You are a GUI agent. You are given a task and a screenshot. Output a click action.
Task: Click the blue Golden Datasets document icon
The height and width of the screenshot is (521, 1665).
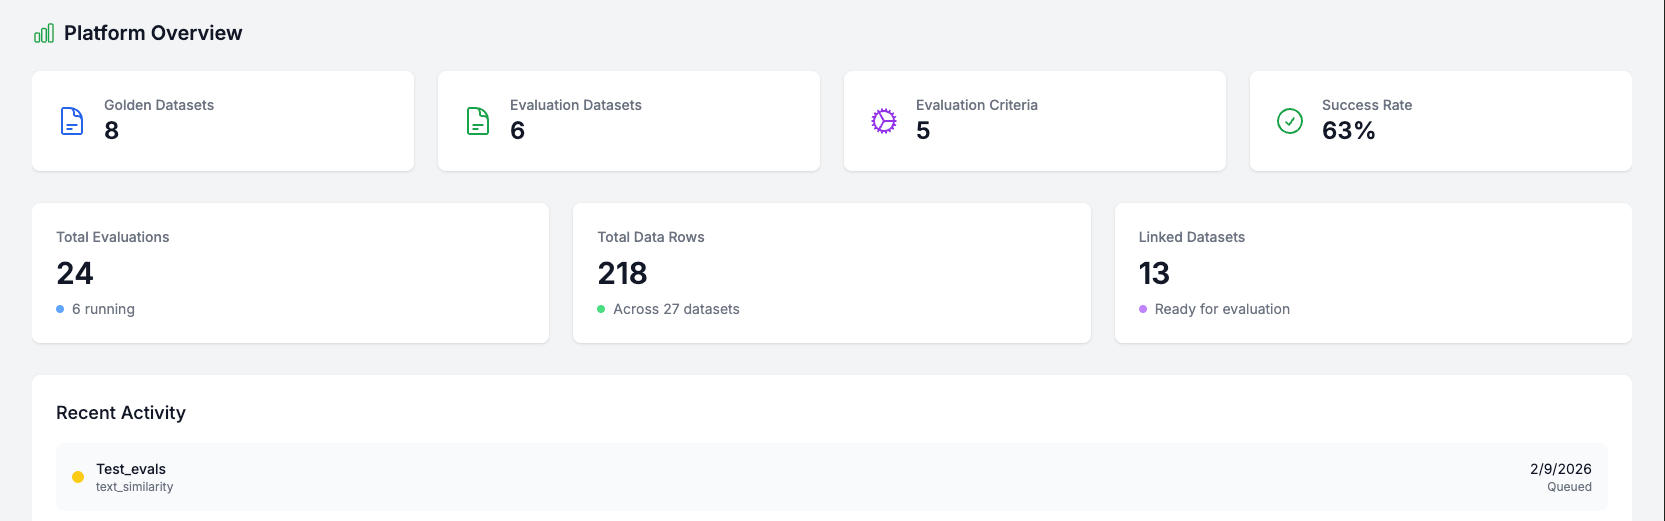[72, 121]
